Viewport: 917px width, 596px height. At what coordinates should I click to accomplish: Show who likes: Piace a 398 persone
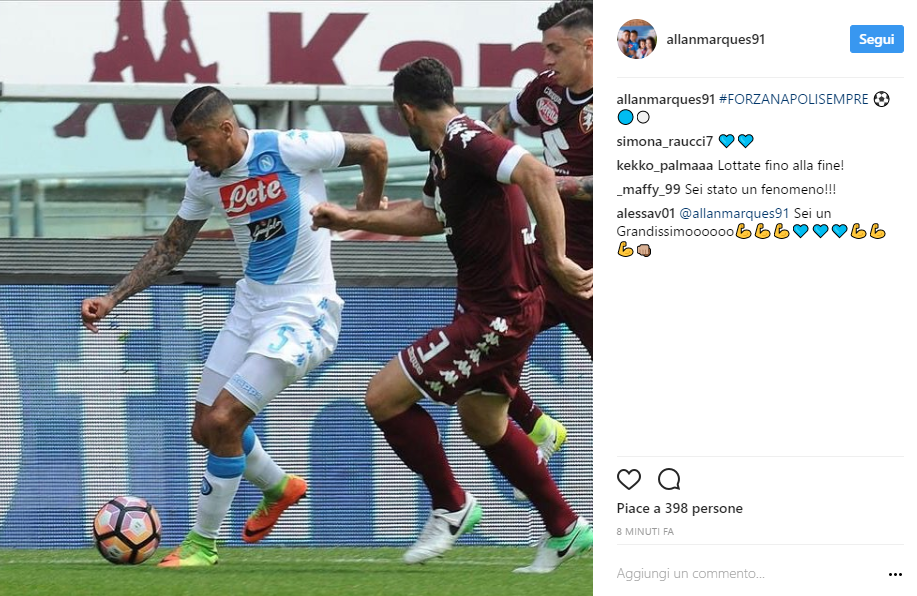click(680, 508)
